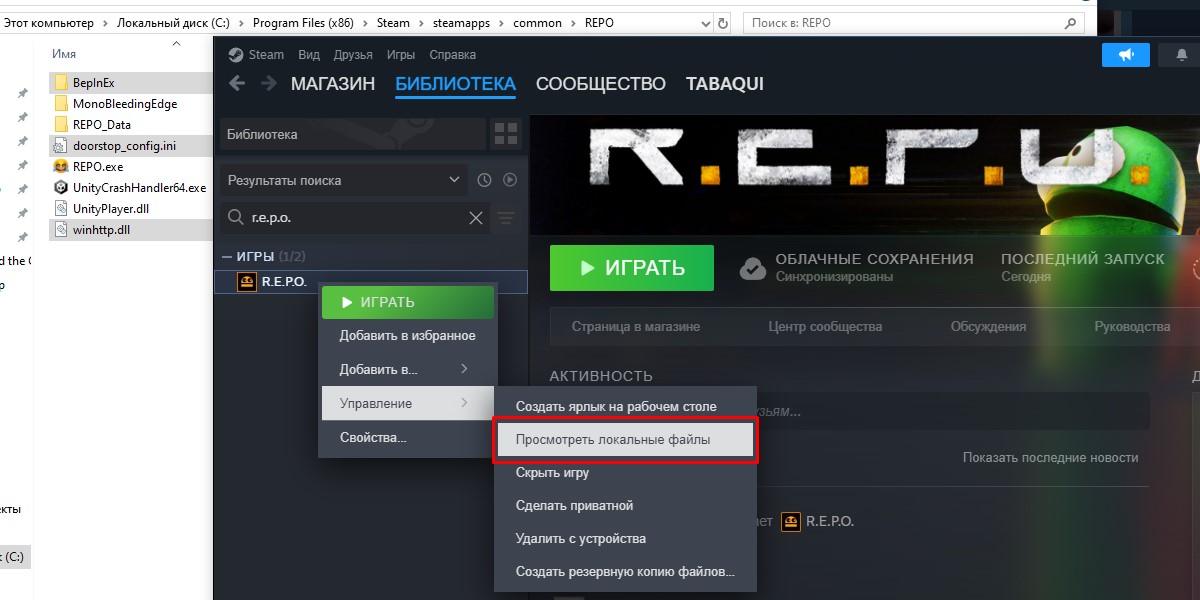
Task: Expand chevron after Steam breadcrumb
Action: pyautogui.click(x=421, y=22)
